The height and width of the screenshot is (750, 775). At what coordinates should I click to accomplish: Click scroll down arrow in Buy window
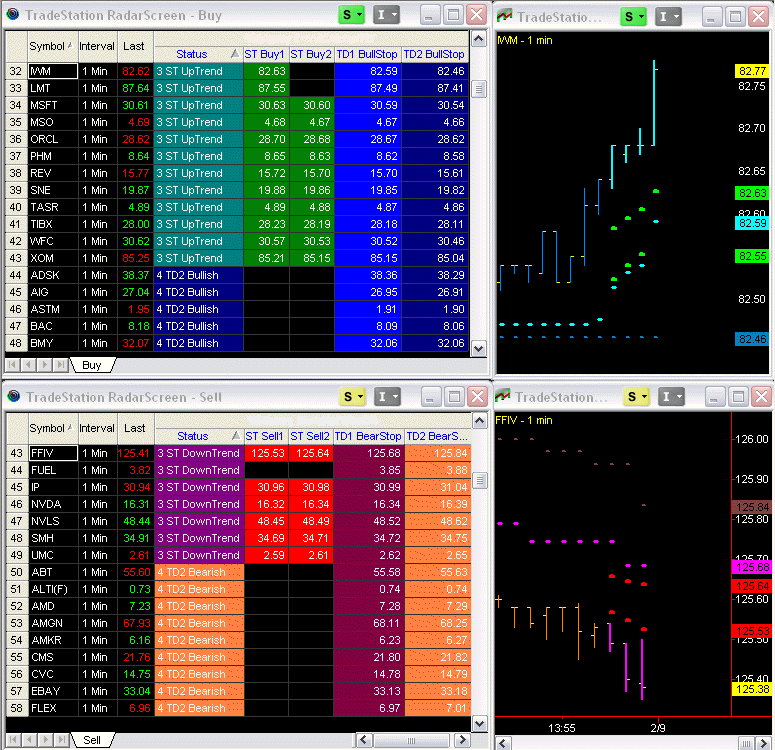coord(478,348)
